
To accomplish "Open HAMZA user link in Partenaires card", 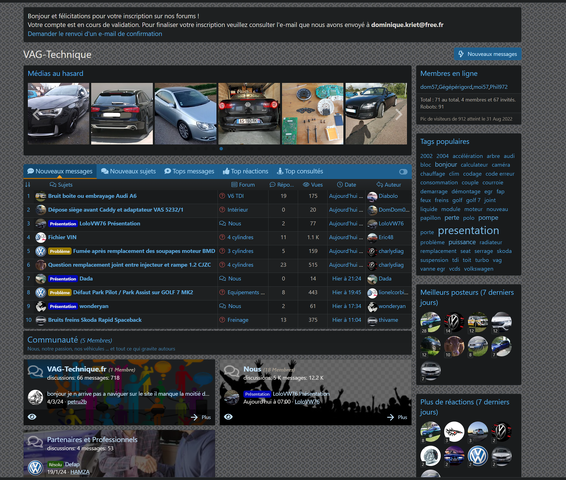I will pyautogui.click(x=80, y=472).
